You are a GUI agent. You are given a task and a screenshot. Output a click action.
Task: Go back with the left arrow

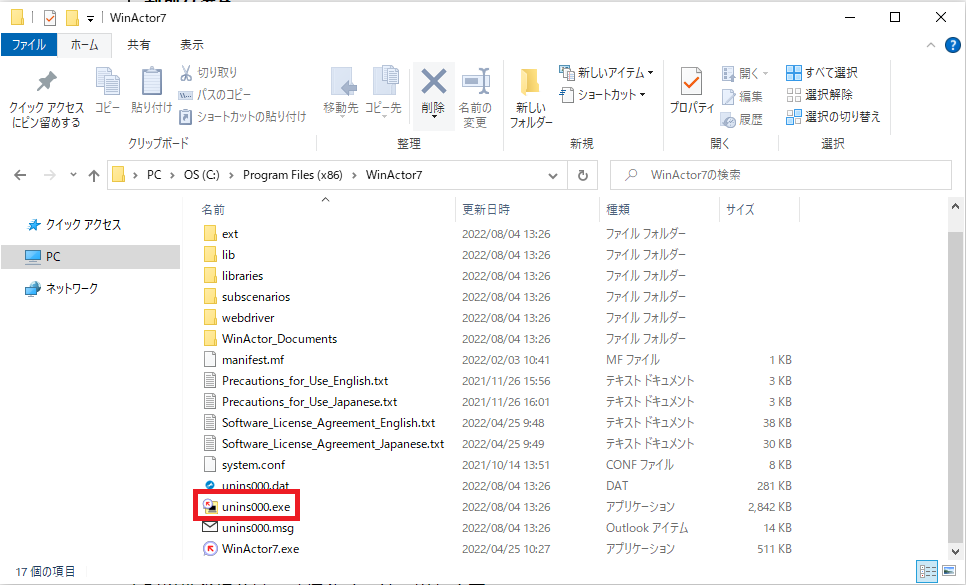tap(20, 176)
